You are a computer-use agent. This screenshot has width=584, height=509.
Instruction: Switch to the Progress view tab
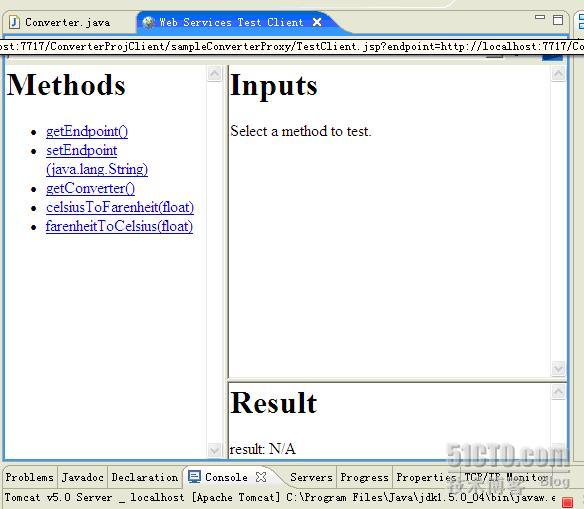click(364, 477)
